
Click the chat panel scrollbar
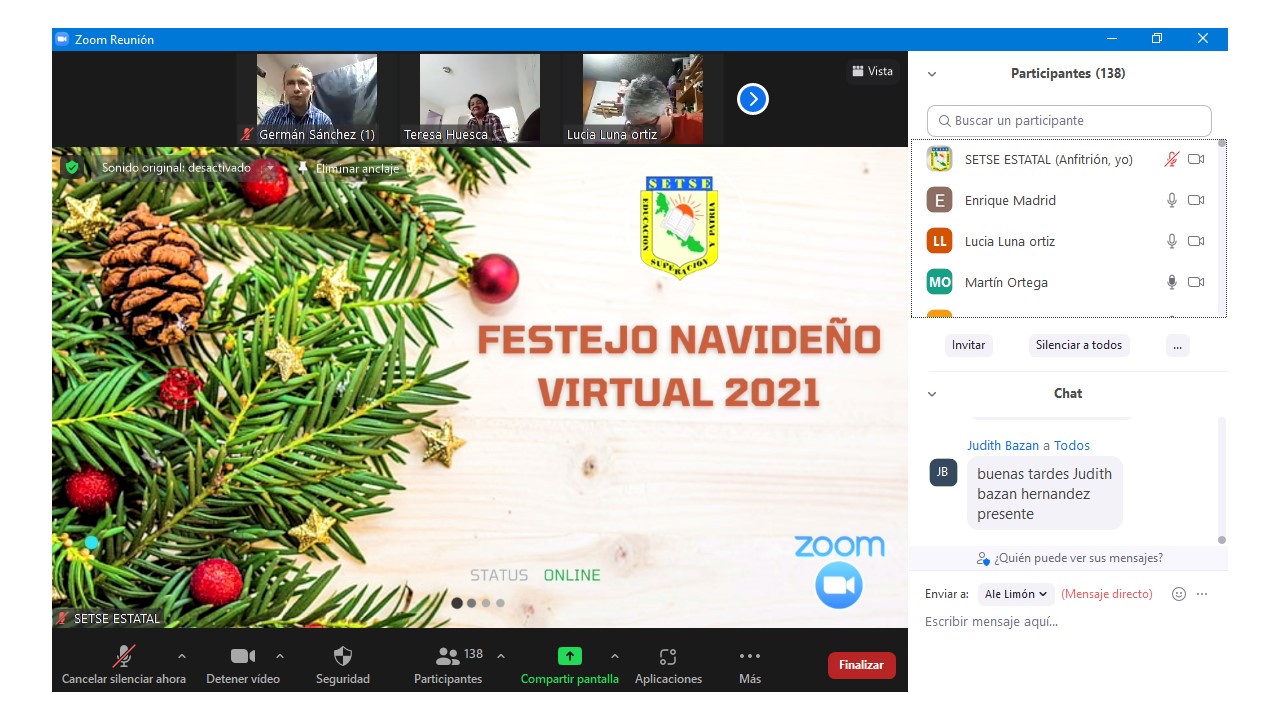point(1221,480)
